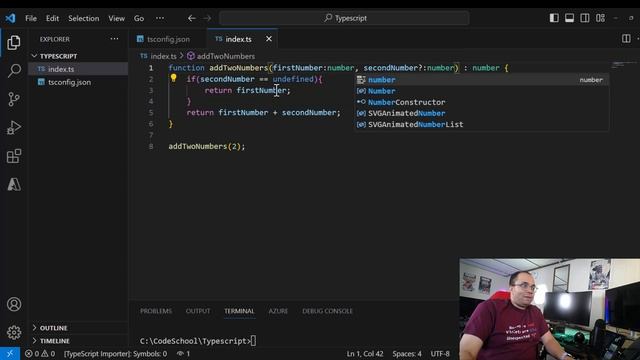Open the Azure view in activity bar

(x=14, y=184)
